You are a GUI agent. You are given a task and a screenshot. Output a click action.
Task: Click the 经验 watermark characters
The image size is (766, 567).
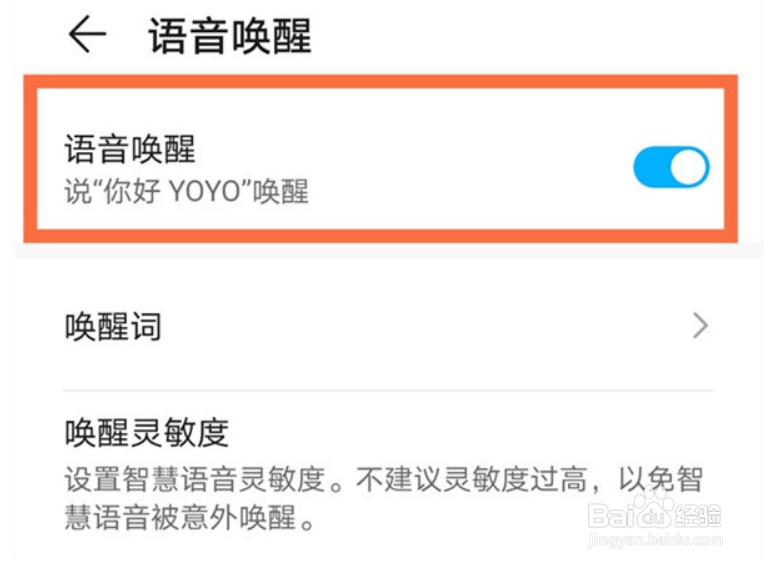coord(700,514)
